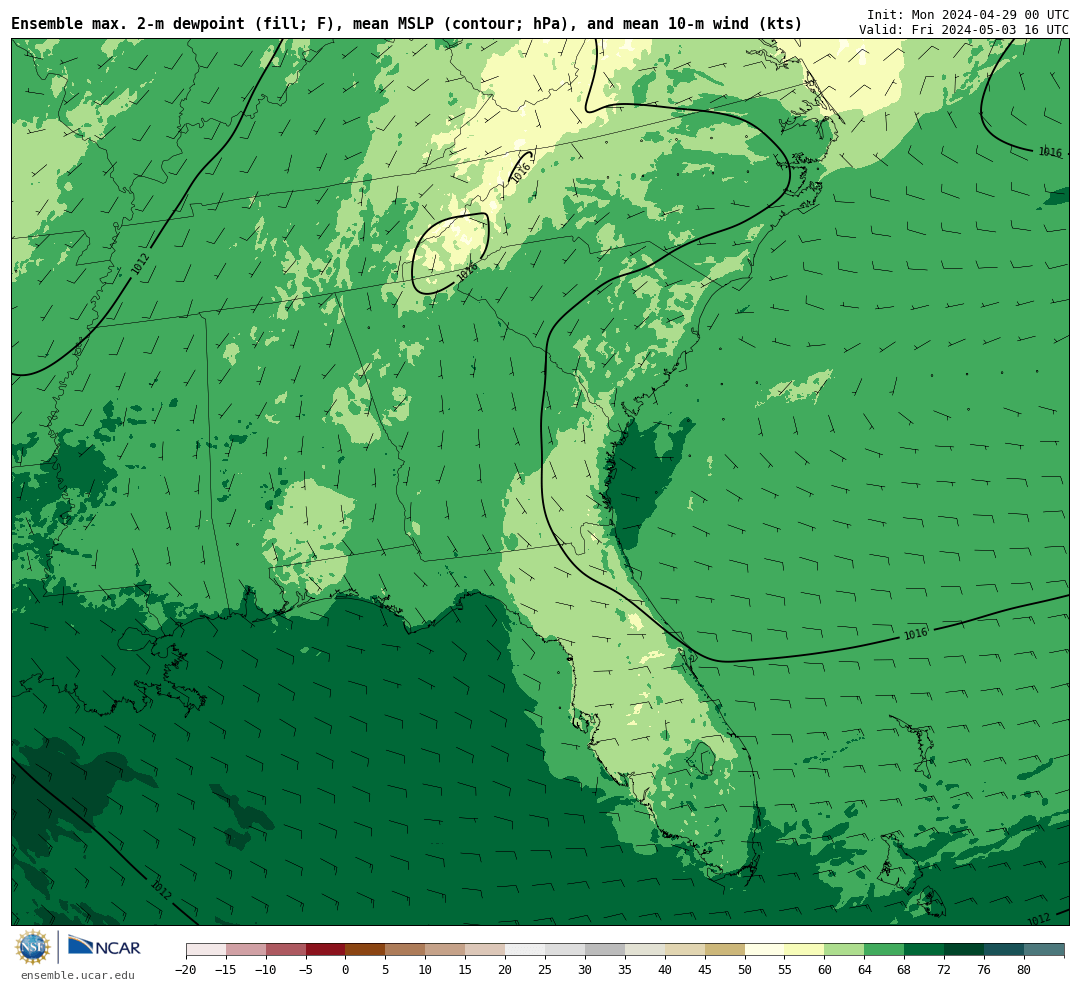Click the 1016 label at the map's northeast corner

coord(1050,152)
